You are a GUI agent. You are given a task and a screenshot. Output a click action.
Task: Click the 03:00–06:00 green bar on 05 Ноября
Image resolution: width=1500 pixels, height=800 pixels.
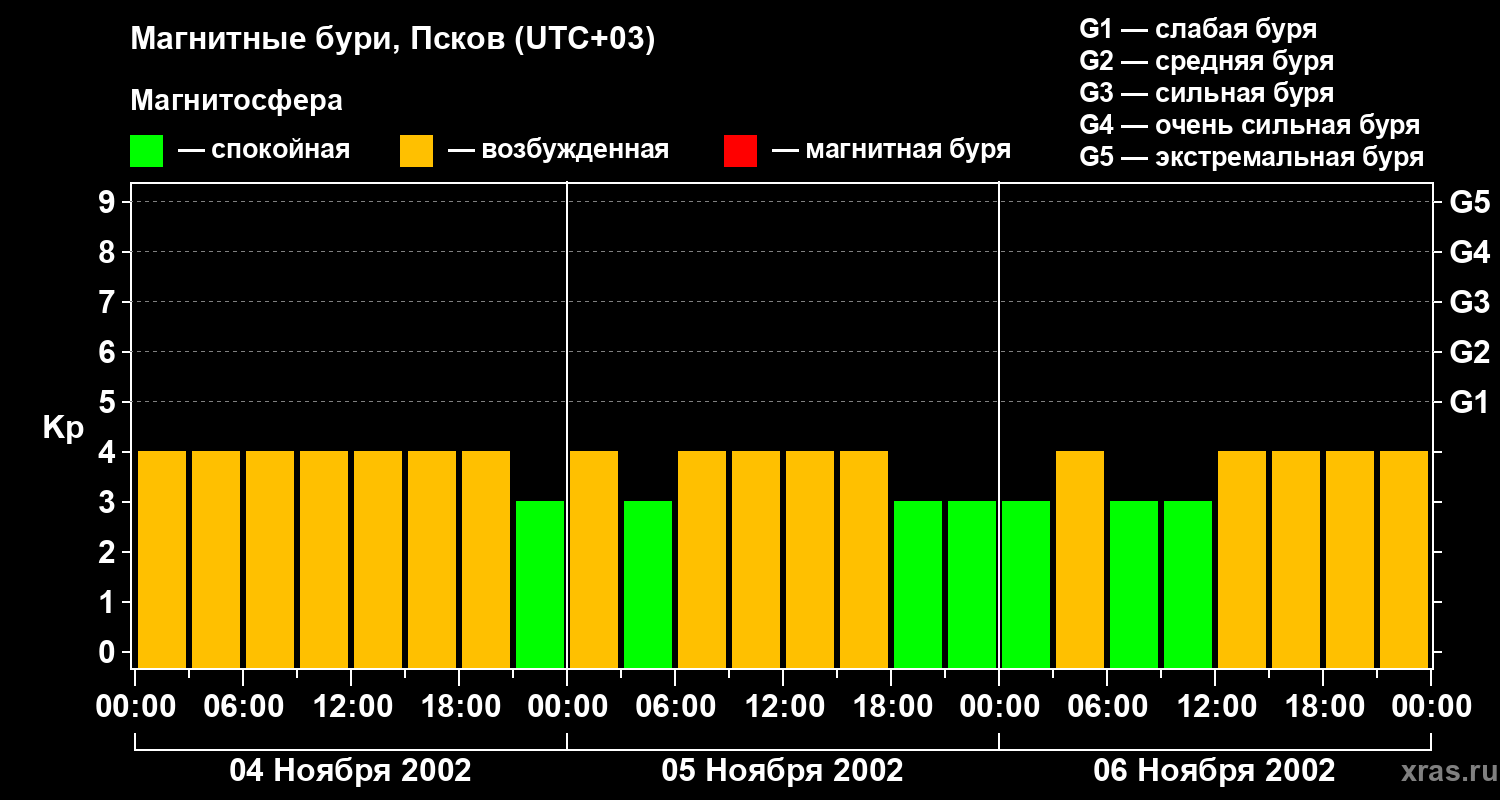pos(648,584)
